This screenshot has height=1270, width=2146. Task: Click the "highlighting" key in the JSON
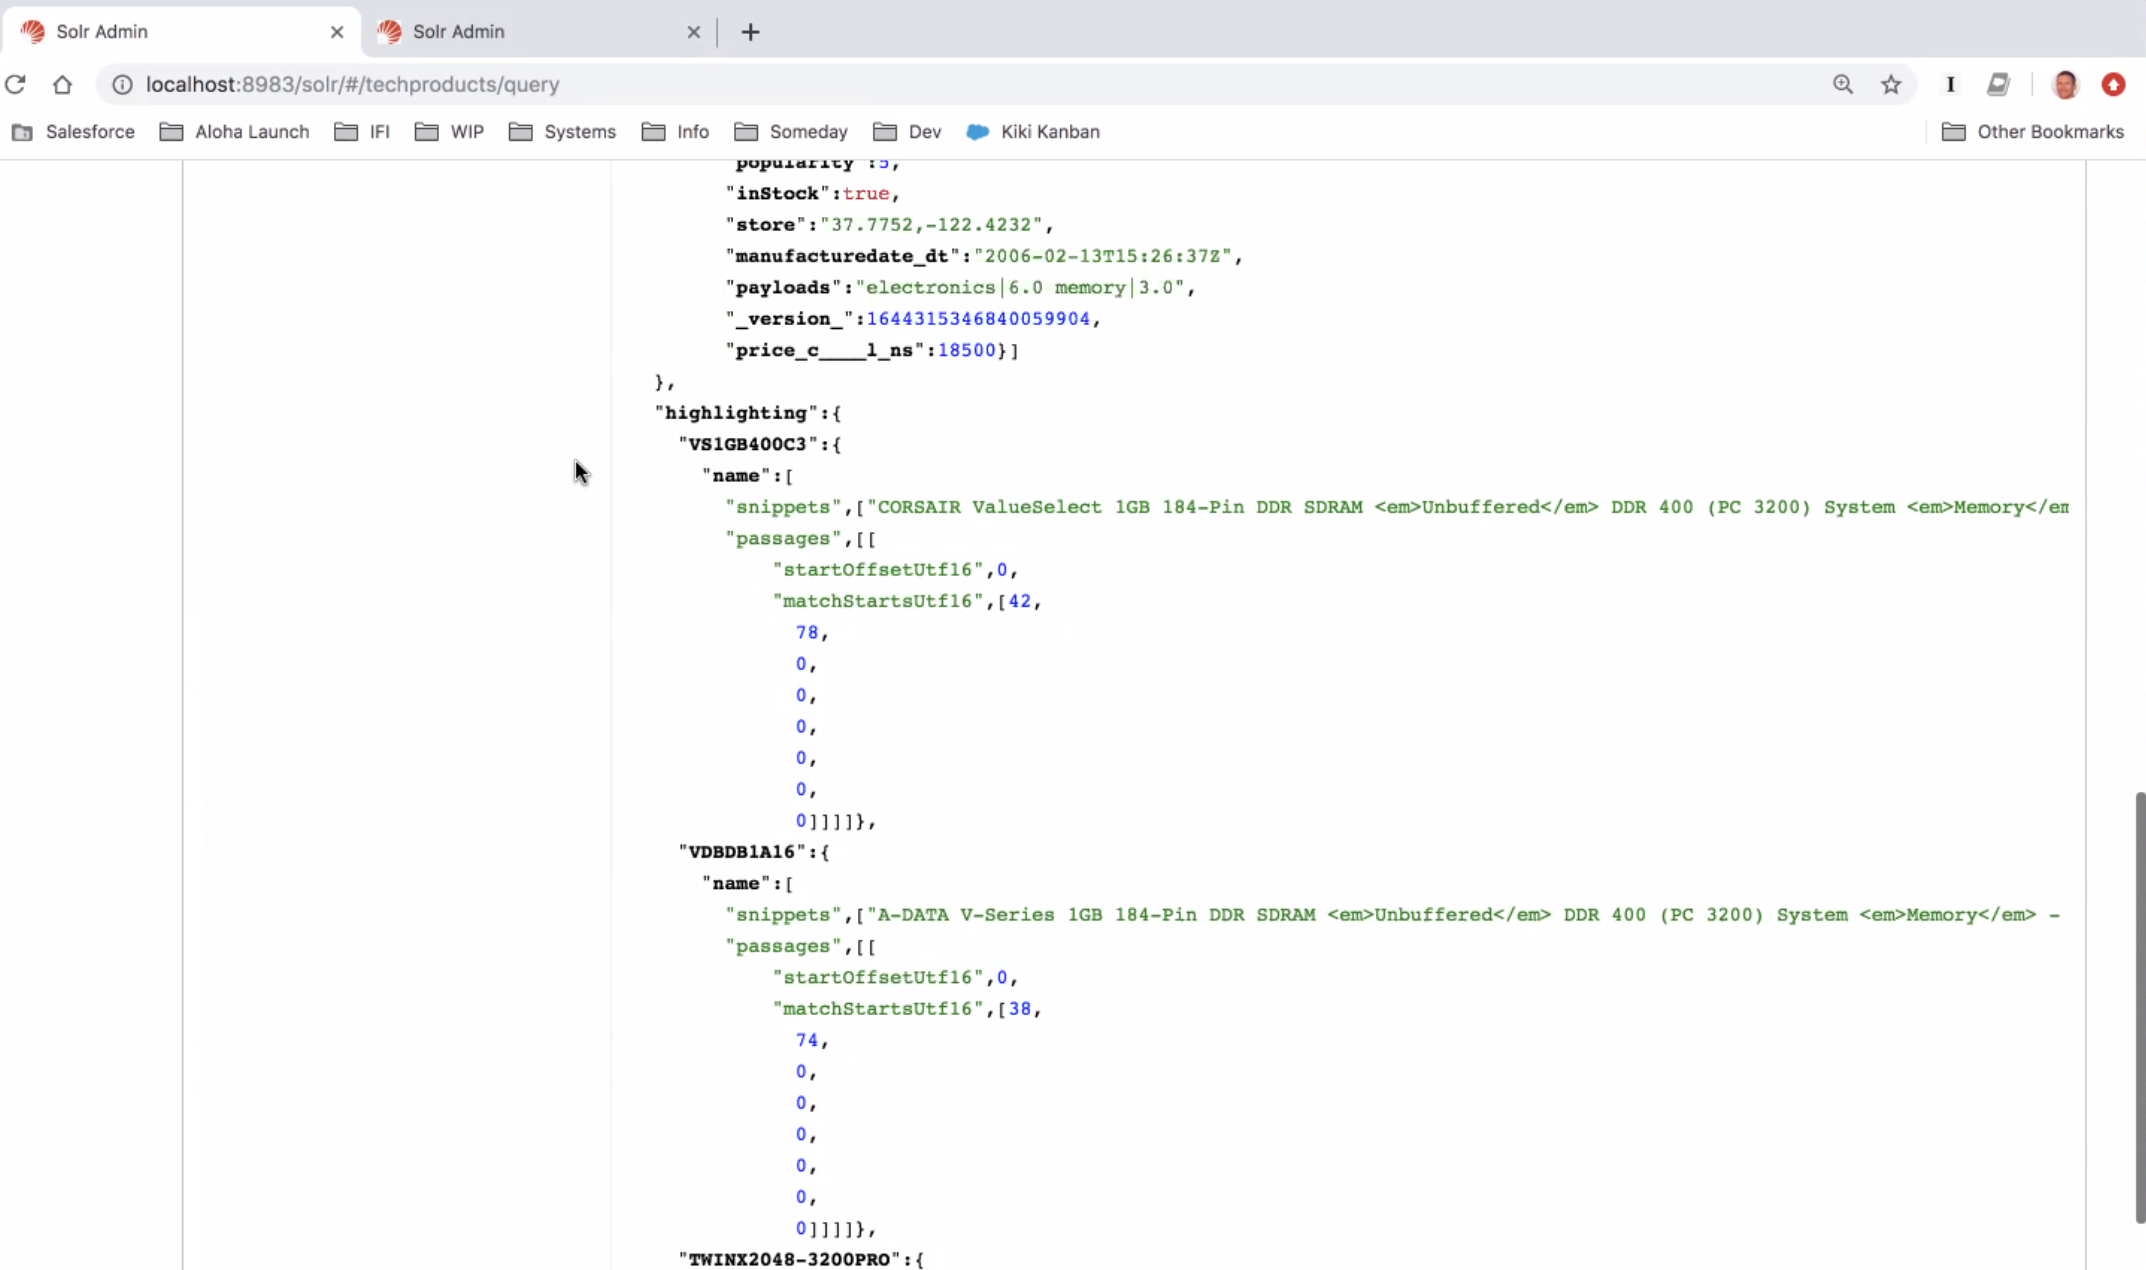tap(736, 413)
